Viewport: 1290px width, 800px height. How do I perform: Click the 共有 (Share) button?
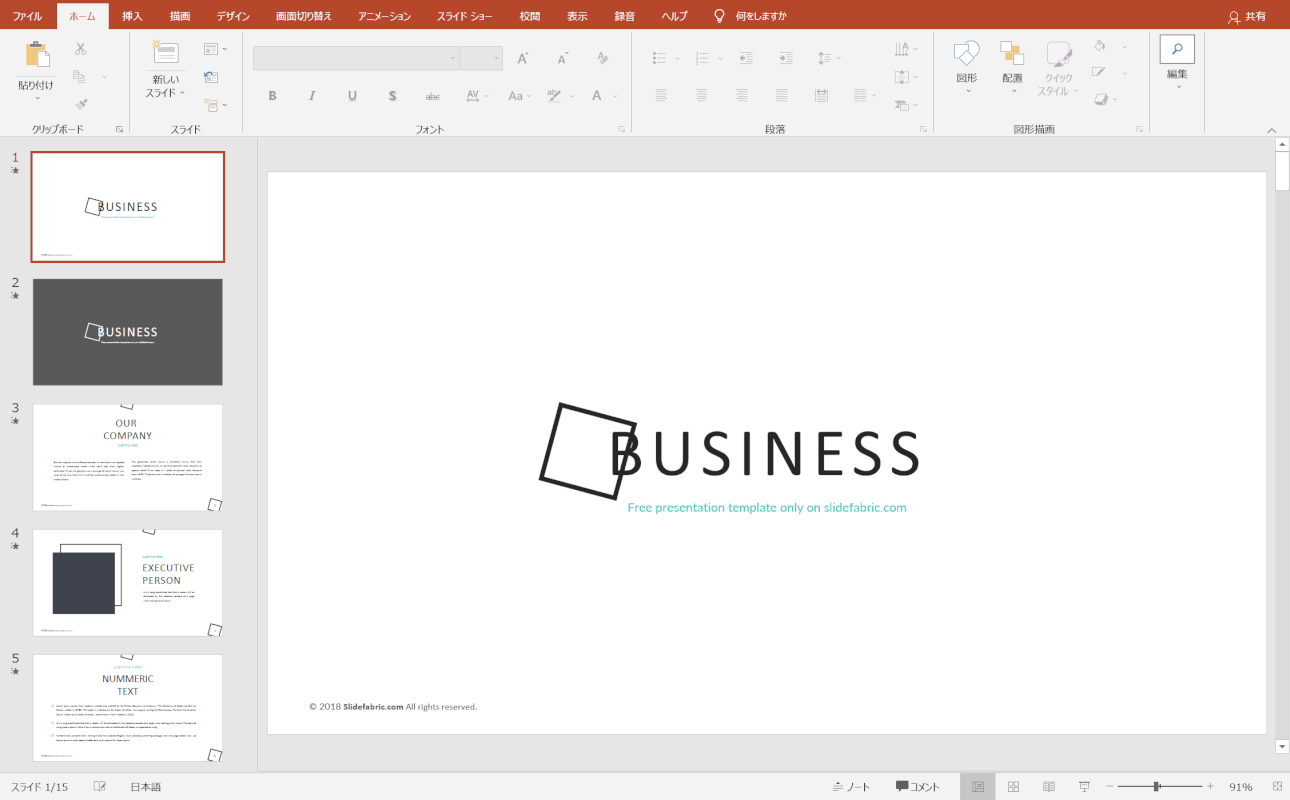click(1246, 16)
